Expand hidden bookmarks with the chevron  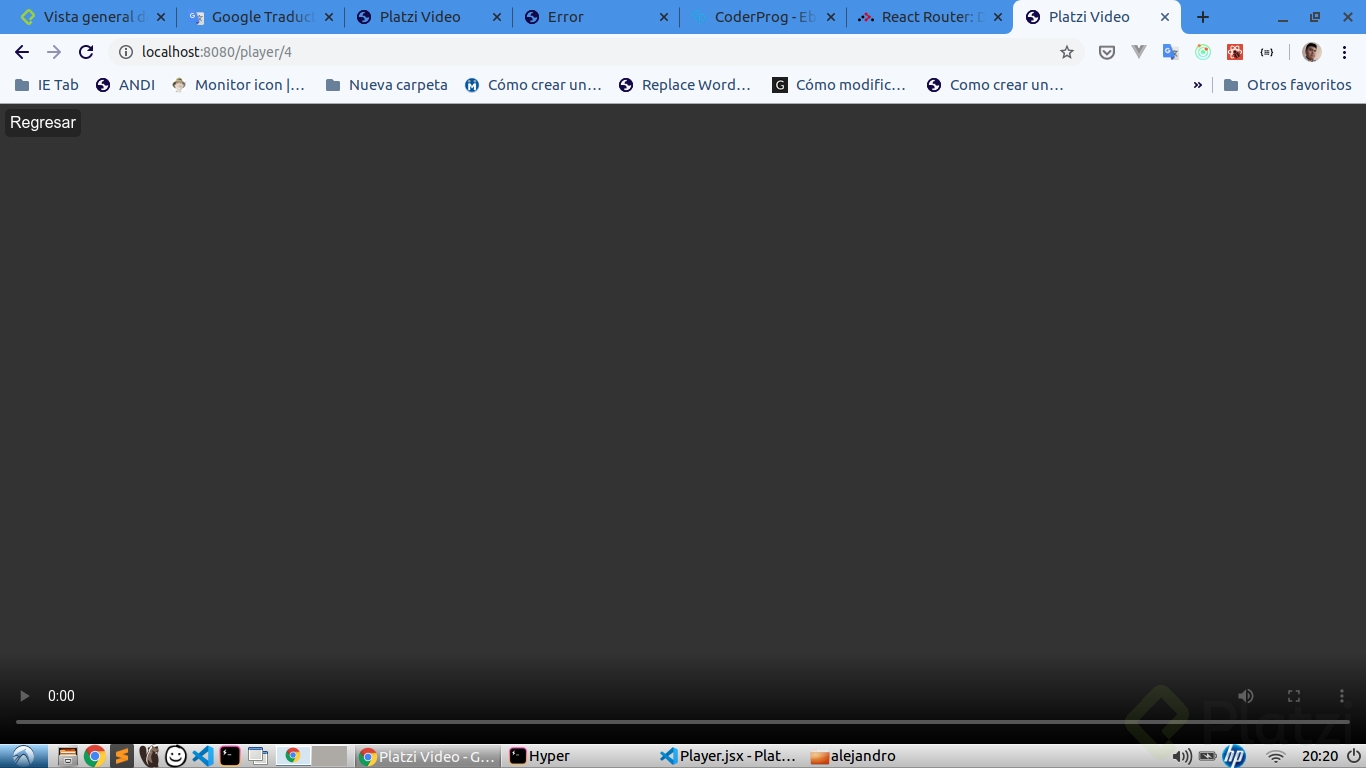(x=1197, y=85)
